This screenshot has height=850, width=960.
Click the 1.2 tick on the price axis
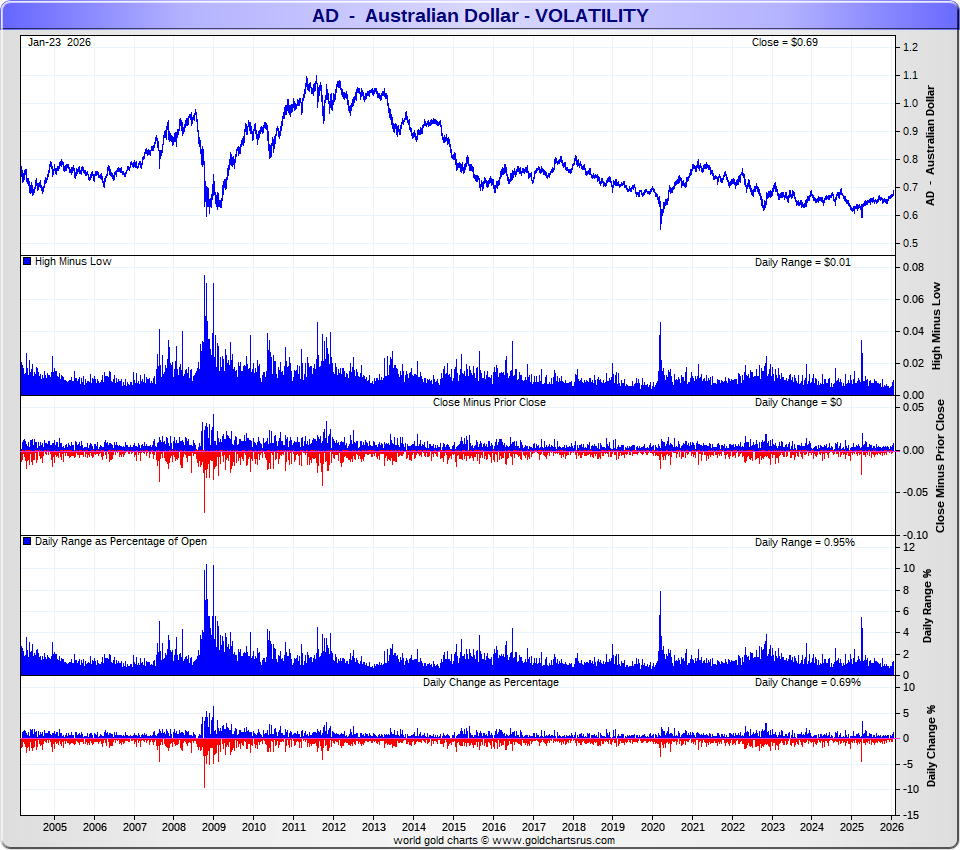click(910, 48)
